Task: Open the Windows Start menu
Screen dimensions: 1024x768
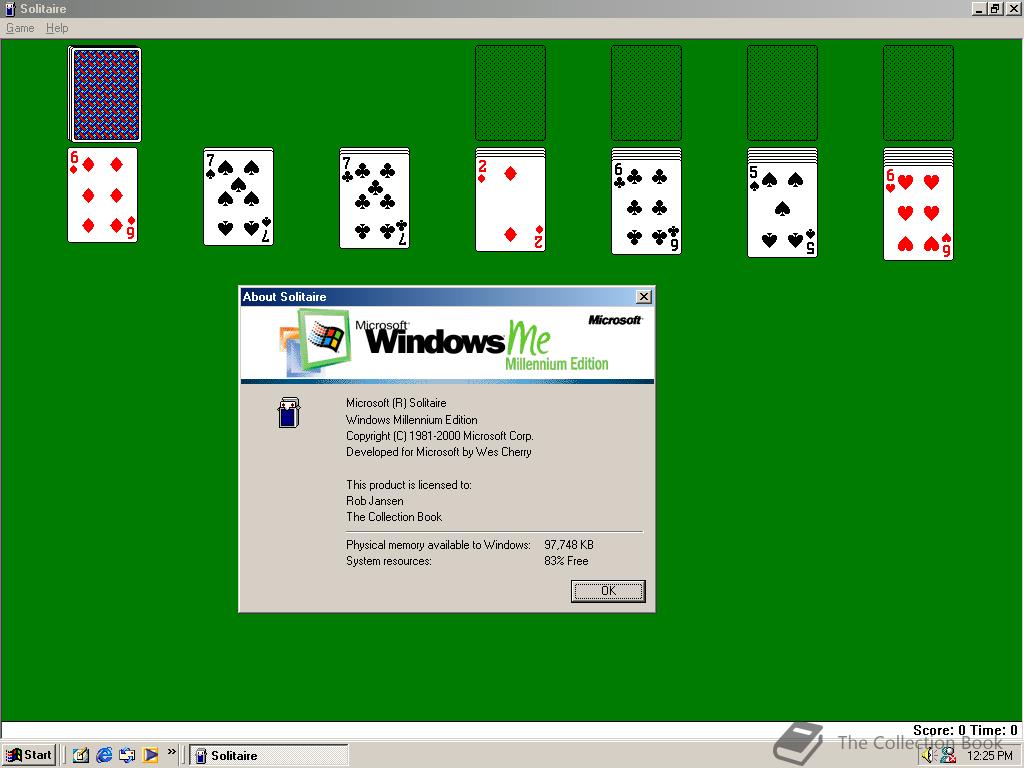Action: pos(29,755)
